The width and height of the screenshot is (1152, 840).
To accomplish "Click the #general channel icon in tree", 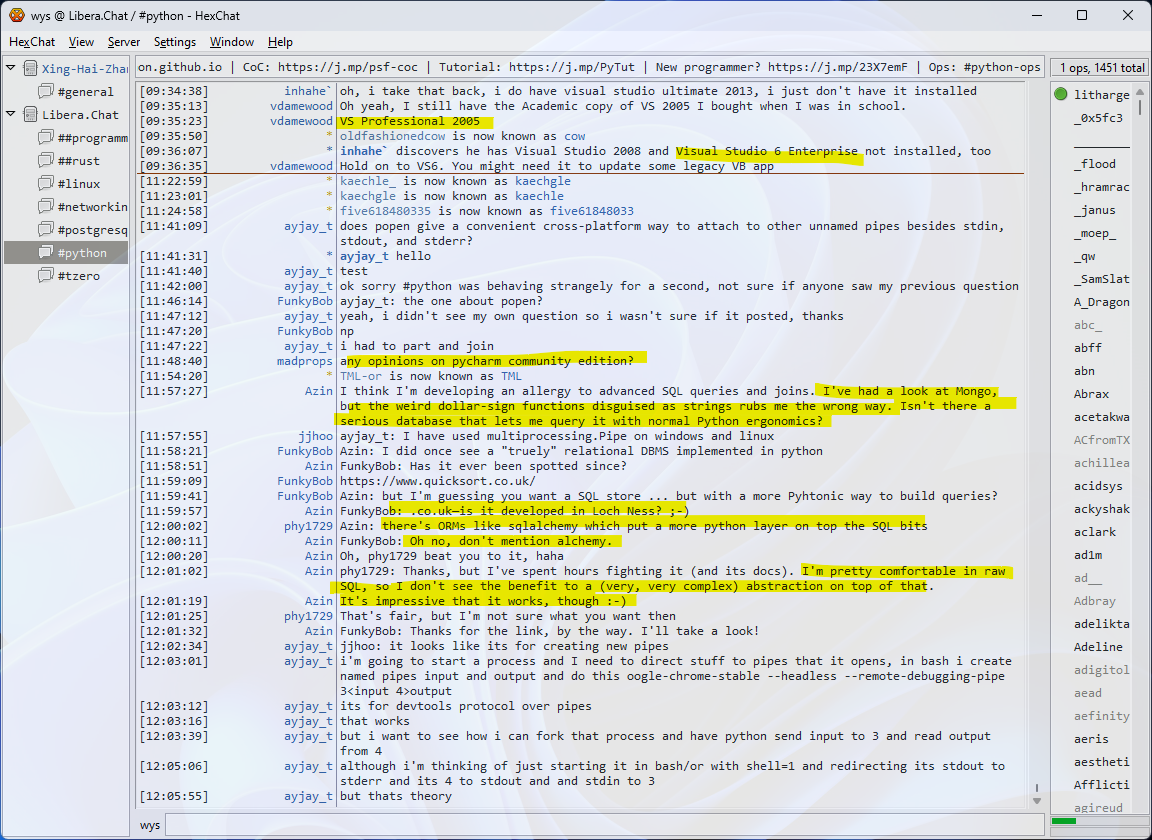I will coord(46,92).
